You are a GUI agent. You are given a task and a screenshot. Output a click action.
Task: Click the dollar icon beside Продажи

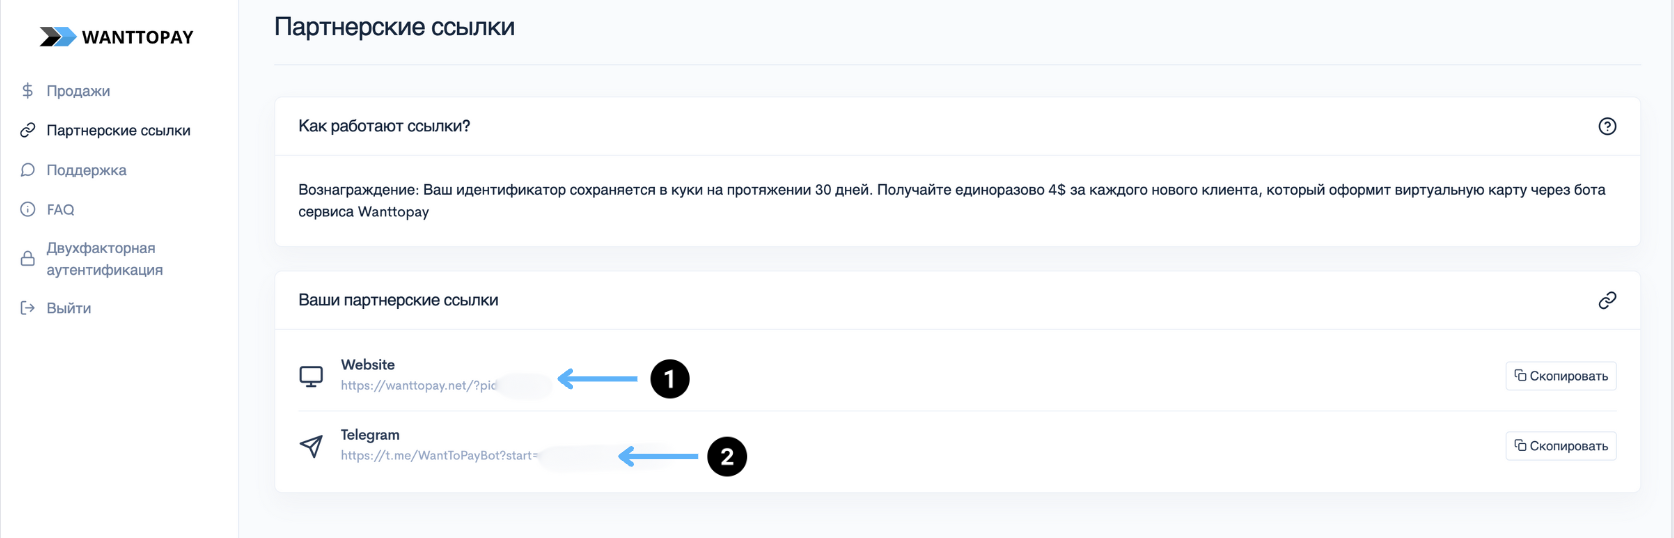click(x=28, y=91)
